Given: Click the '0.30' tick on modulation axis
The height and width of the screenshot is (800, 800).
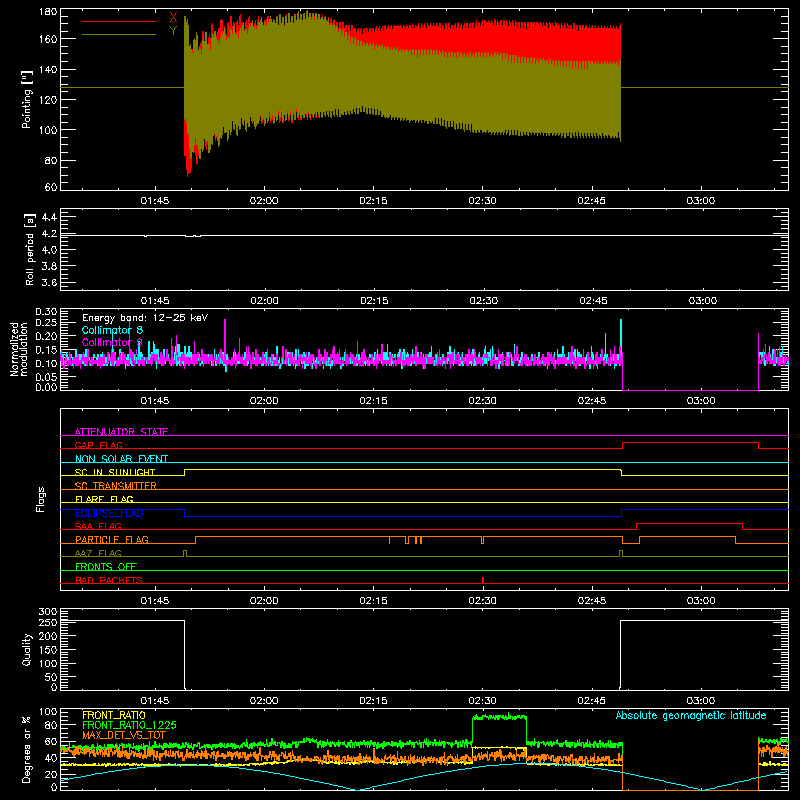Looking at the screenshot, I should (x=46, y=312).
